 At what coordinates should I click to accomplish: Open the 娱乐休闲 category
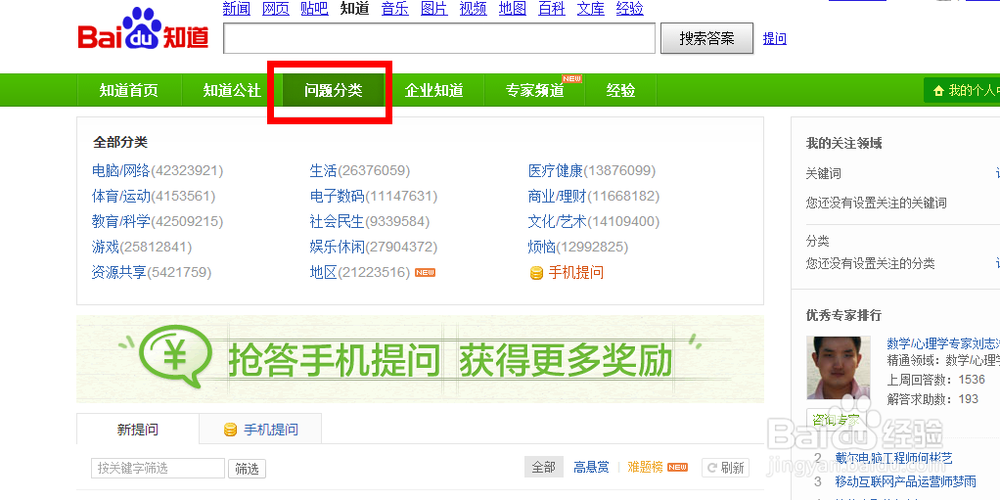click(x=337, y=247)
